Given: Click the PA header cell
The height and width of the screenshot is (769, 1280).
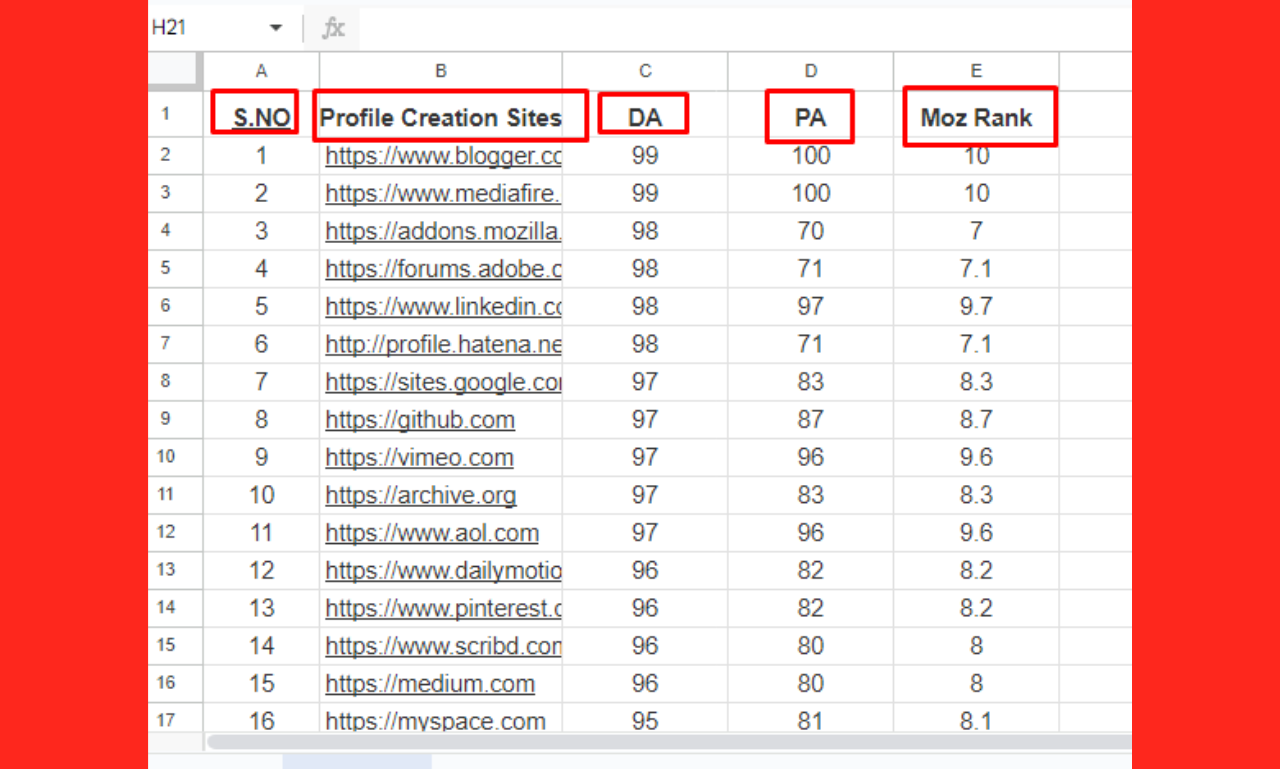Looking at the screenshot, I should pyautogui.click(x=811, y=117).
